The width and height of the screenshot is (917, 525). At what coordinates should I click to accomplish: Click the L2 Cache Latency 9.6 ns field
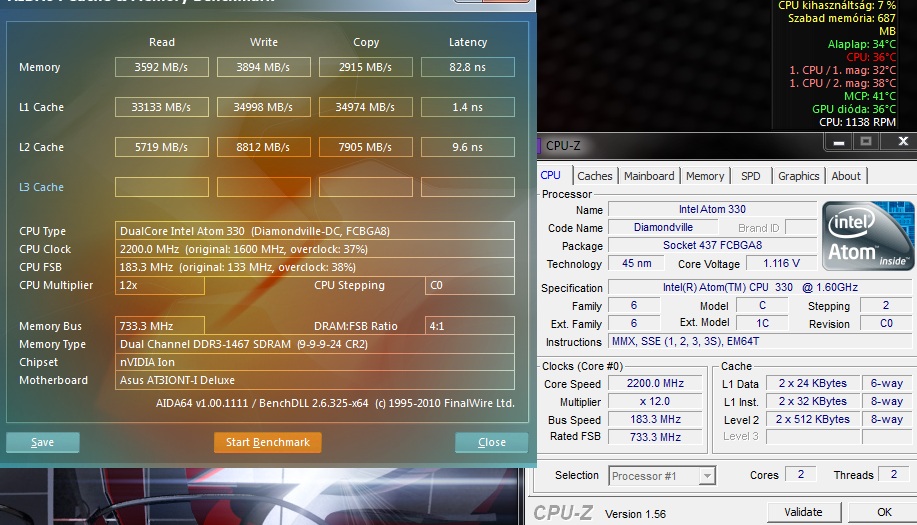tap(468, 147)
